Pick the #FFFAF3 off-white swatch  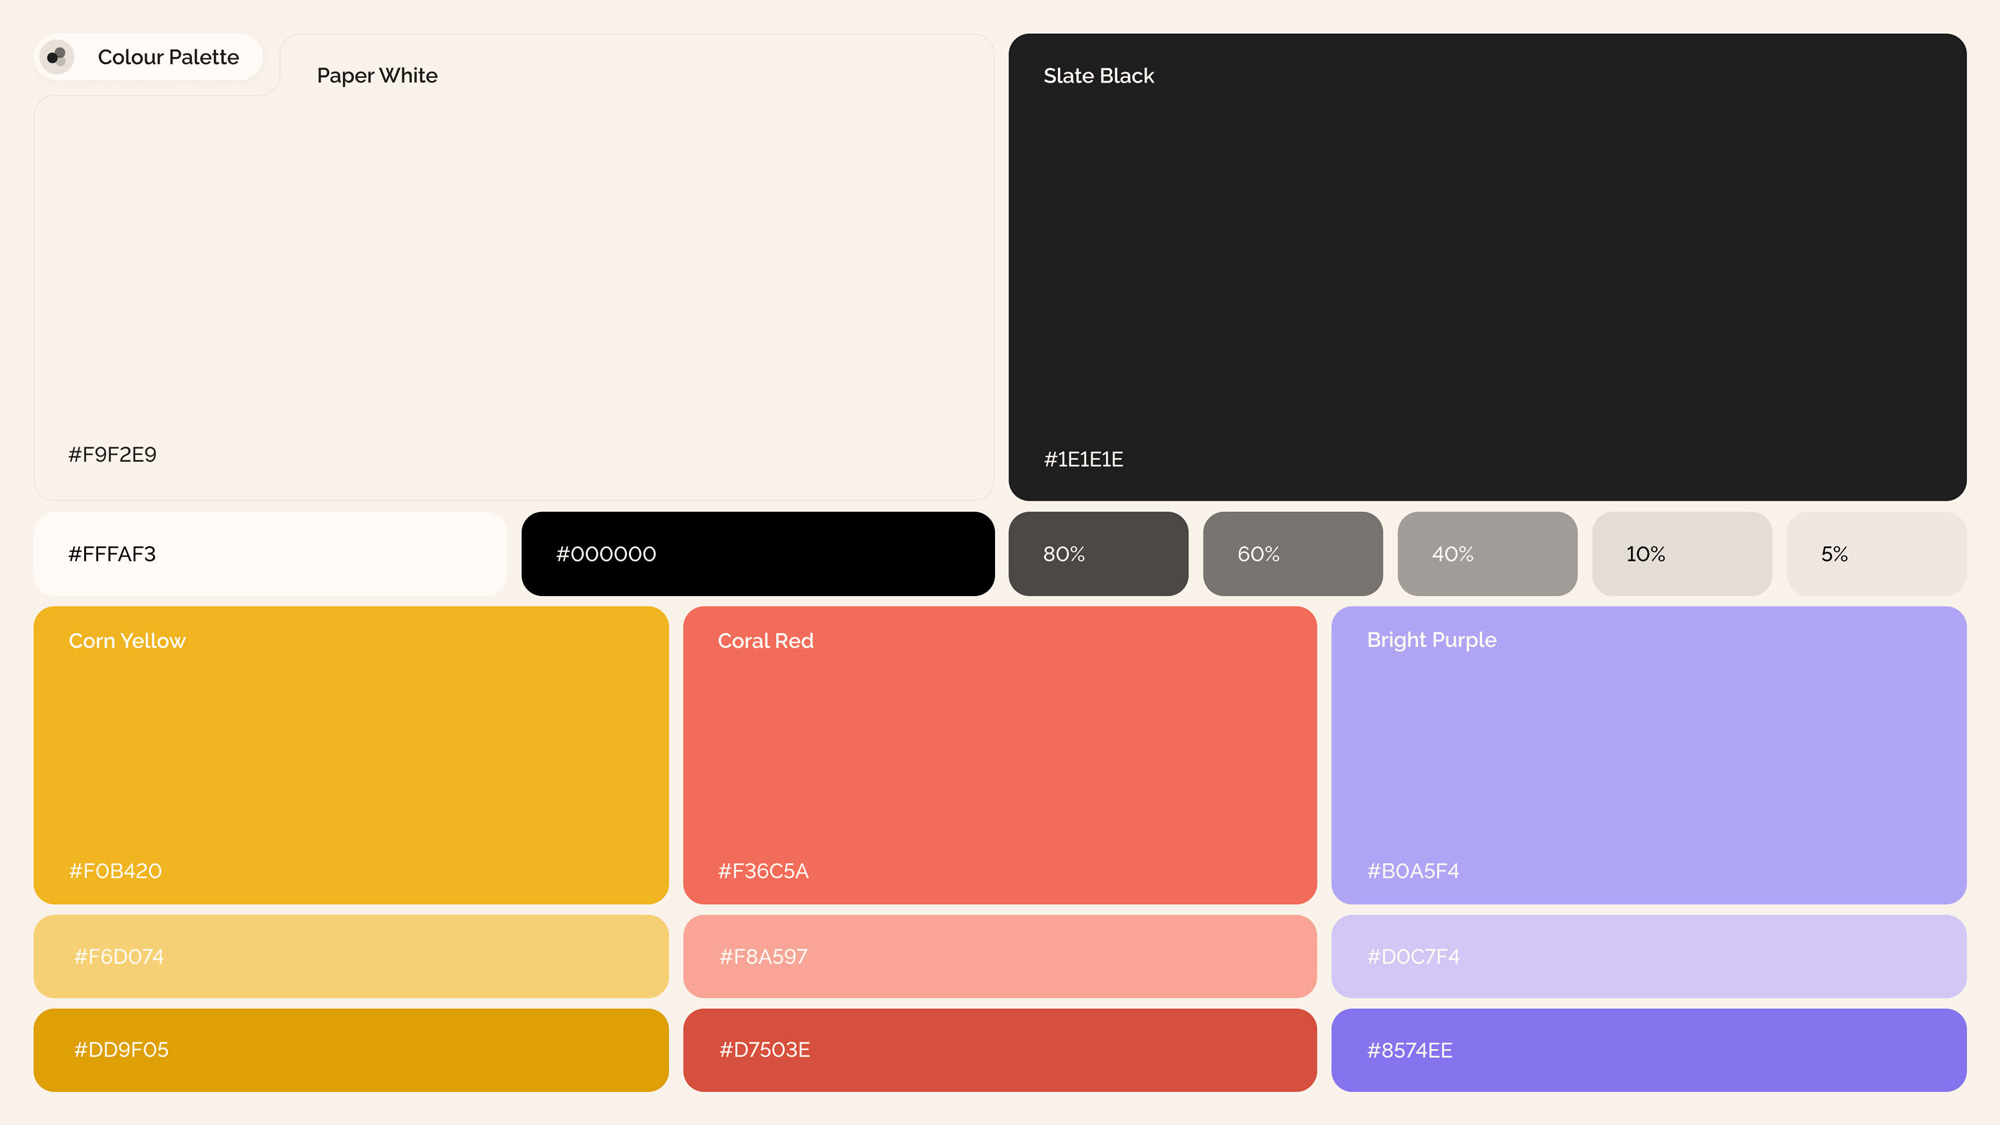270,554
